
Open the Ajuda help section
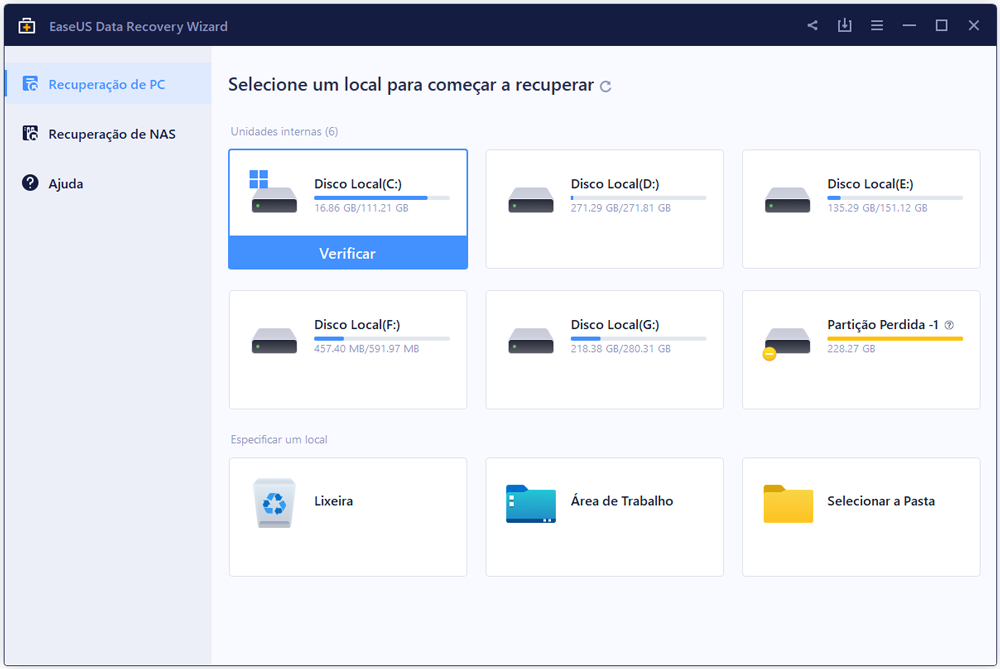tap(66, 184)
